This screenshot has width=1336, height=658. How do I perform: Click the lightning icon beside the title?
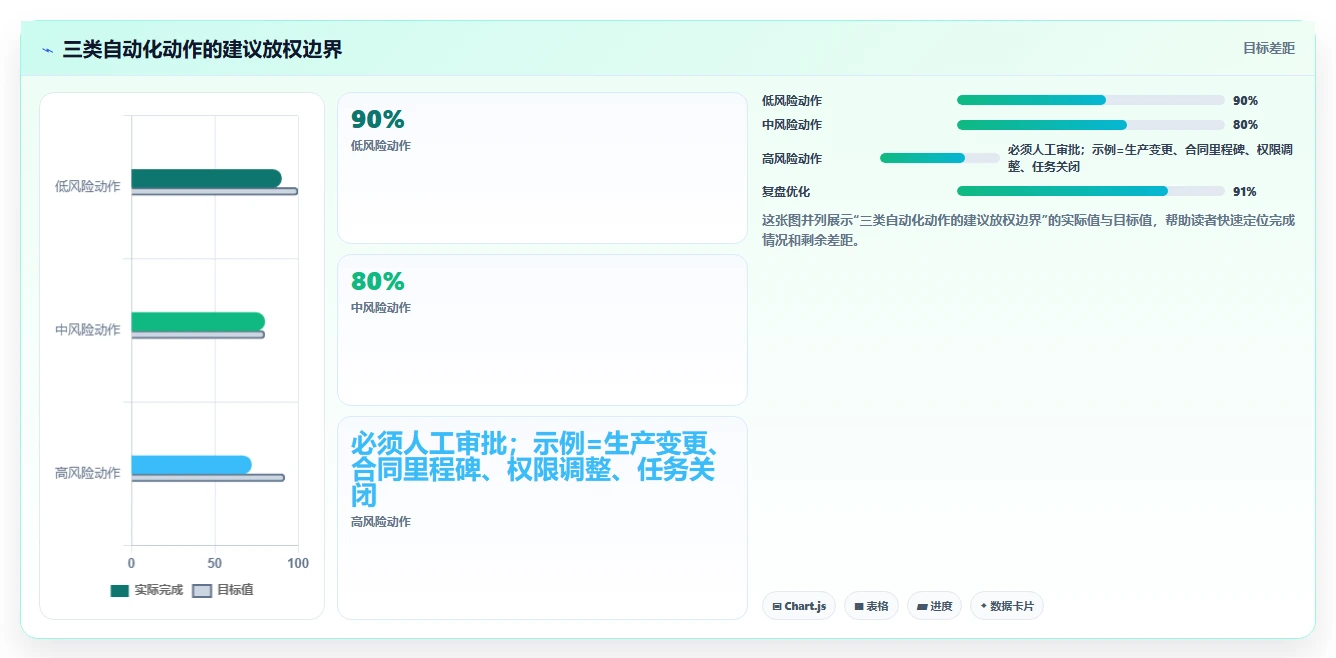(x=47, y=49)
